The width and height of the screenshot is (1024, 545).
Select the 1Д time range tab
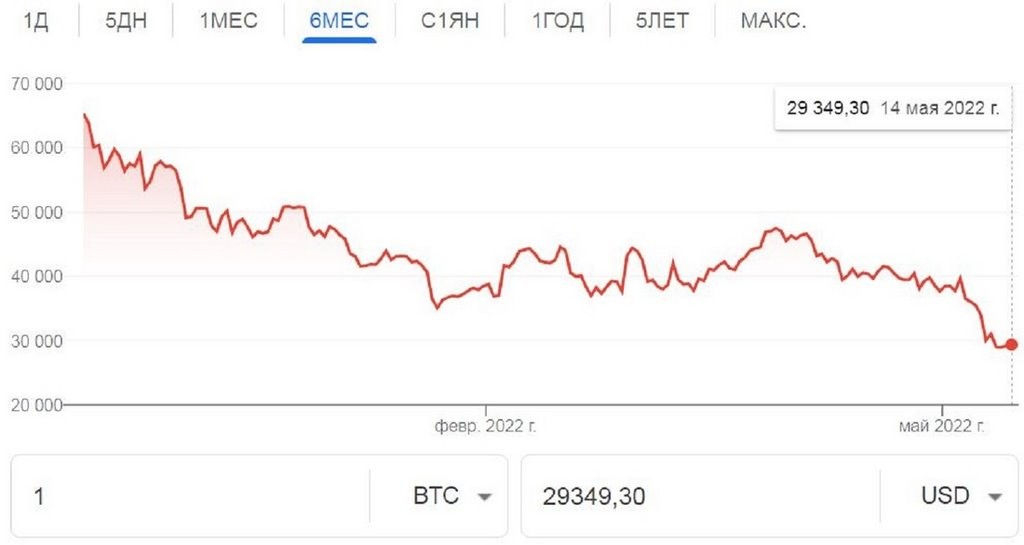click(x=34, y=21)
